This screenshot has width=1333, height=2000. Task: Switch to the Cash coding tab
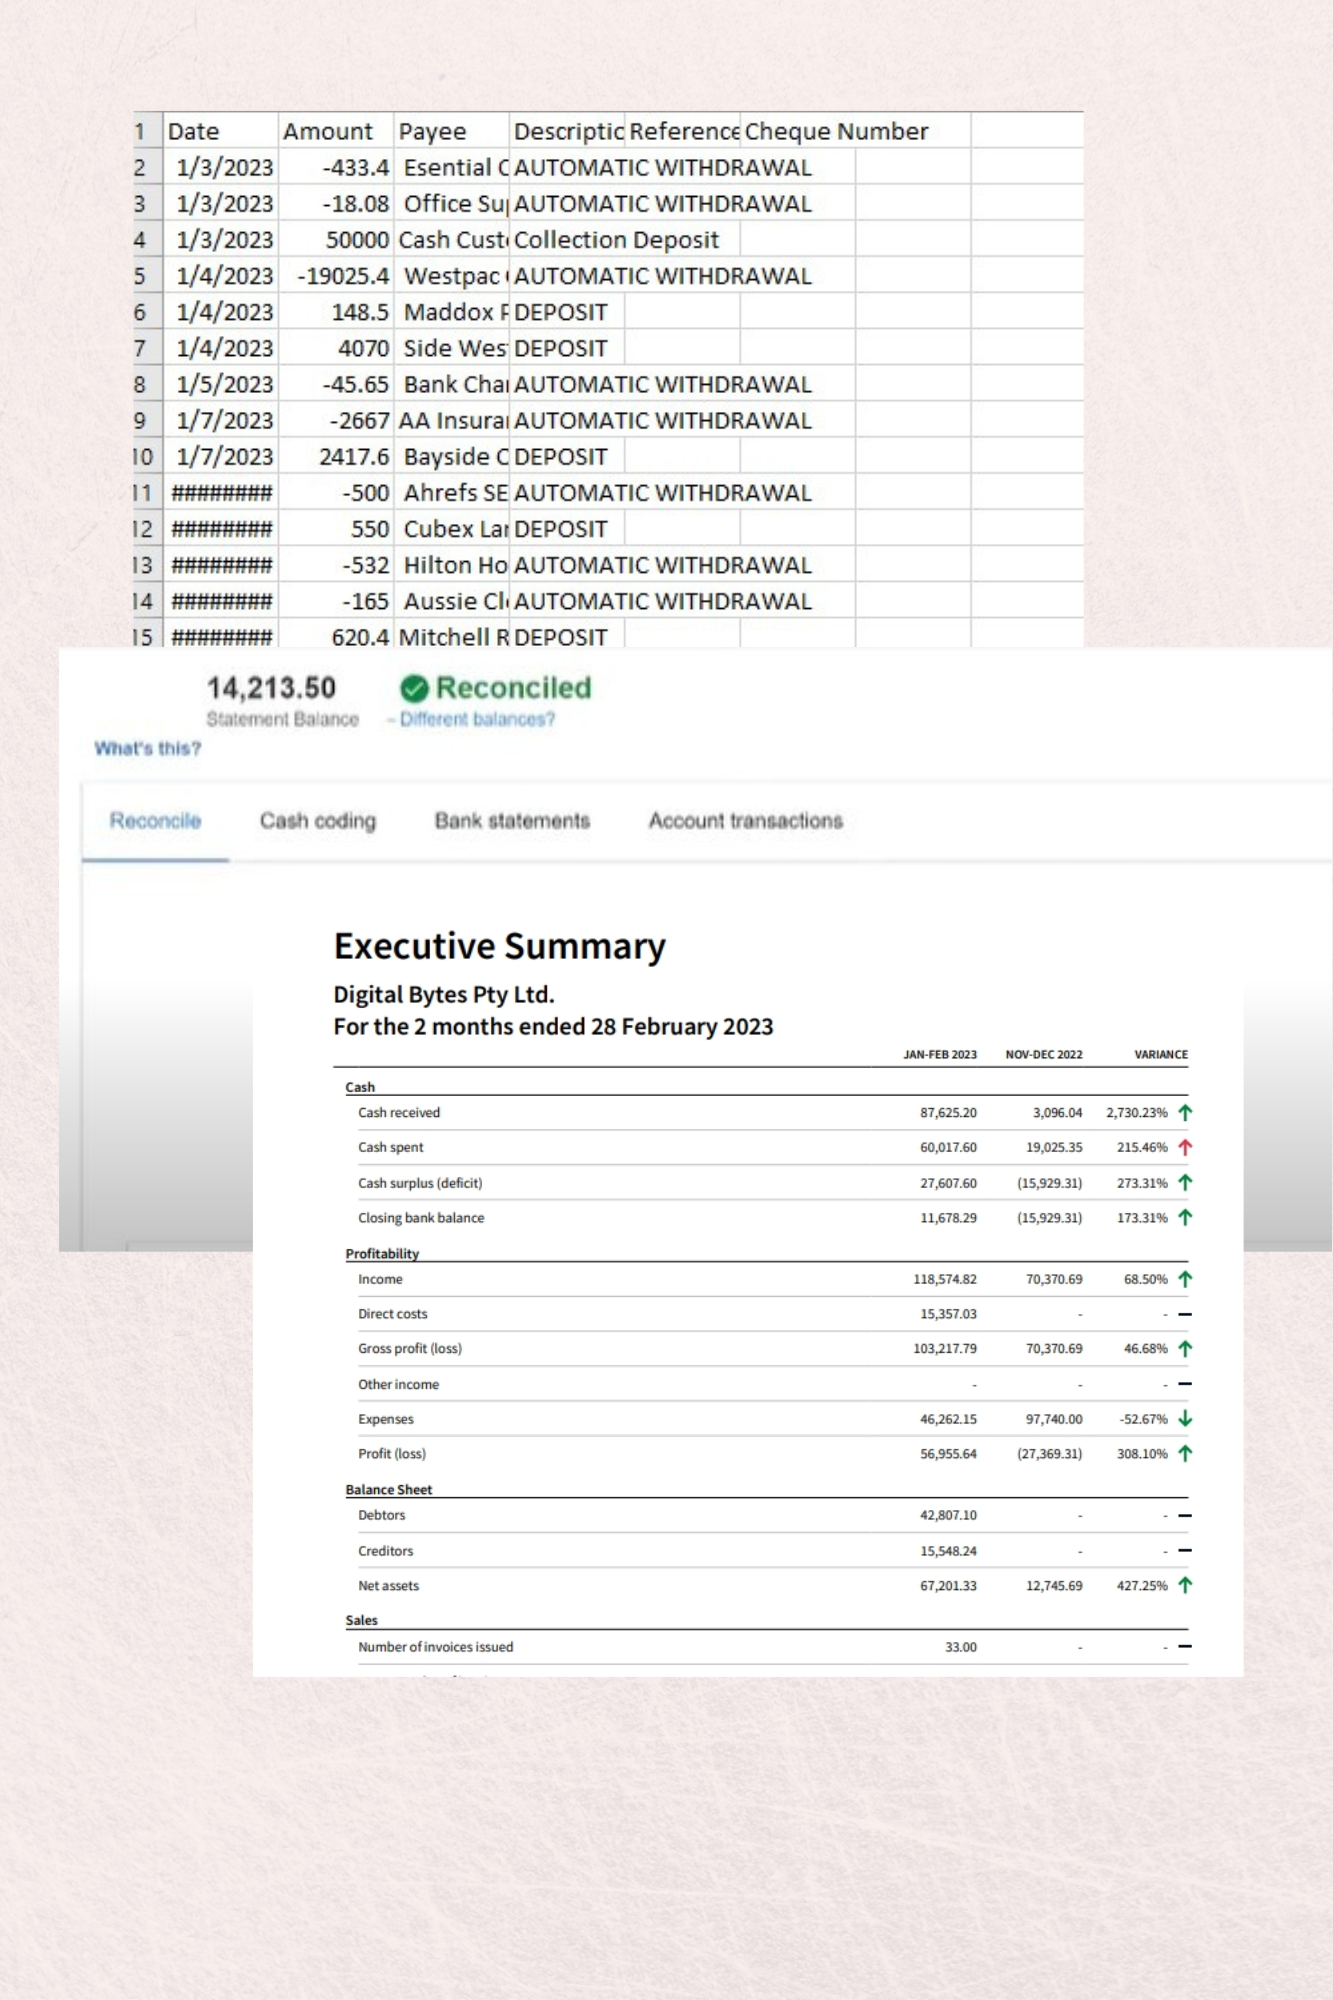[x=318, y=821]
